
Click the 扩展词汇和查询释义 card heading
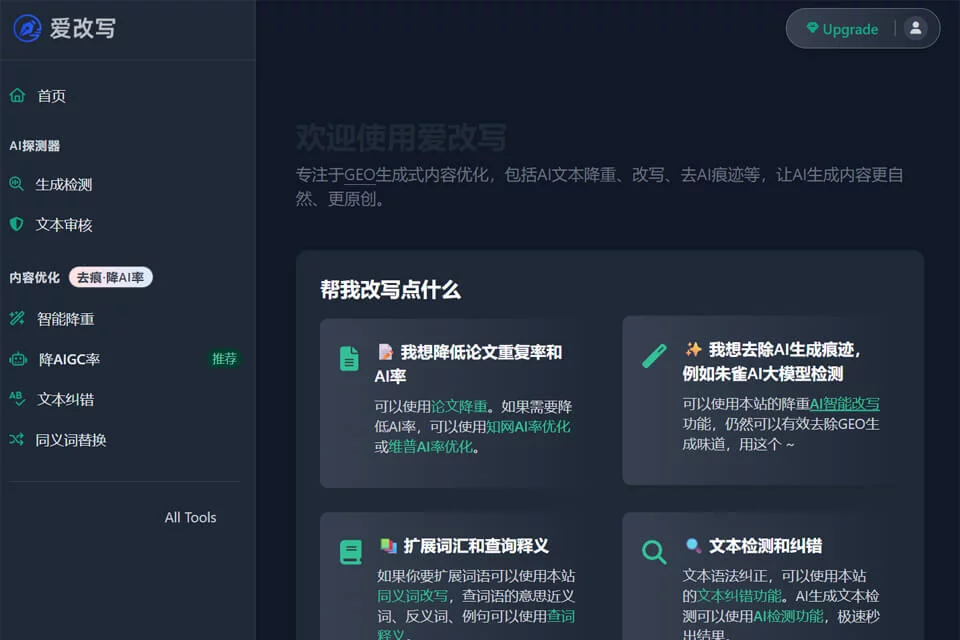click(476, 546)
